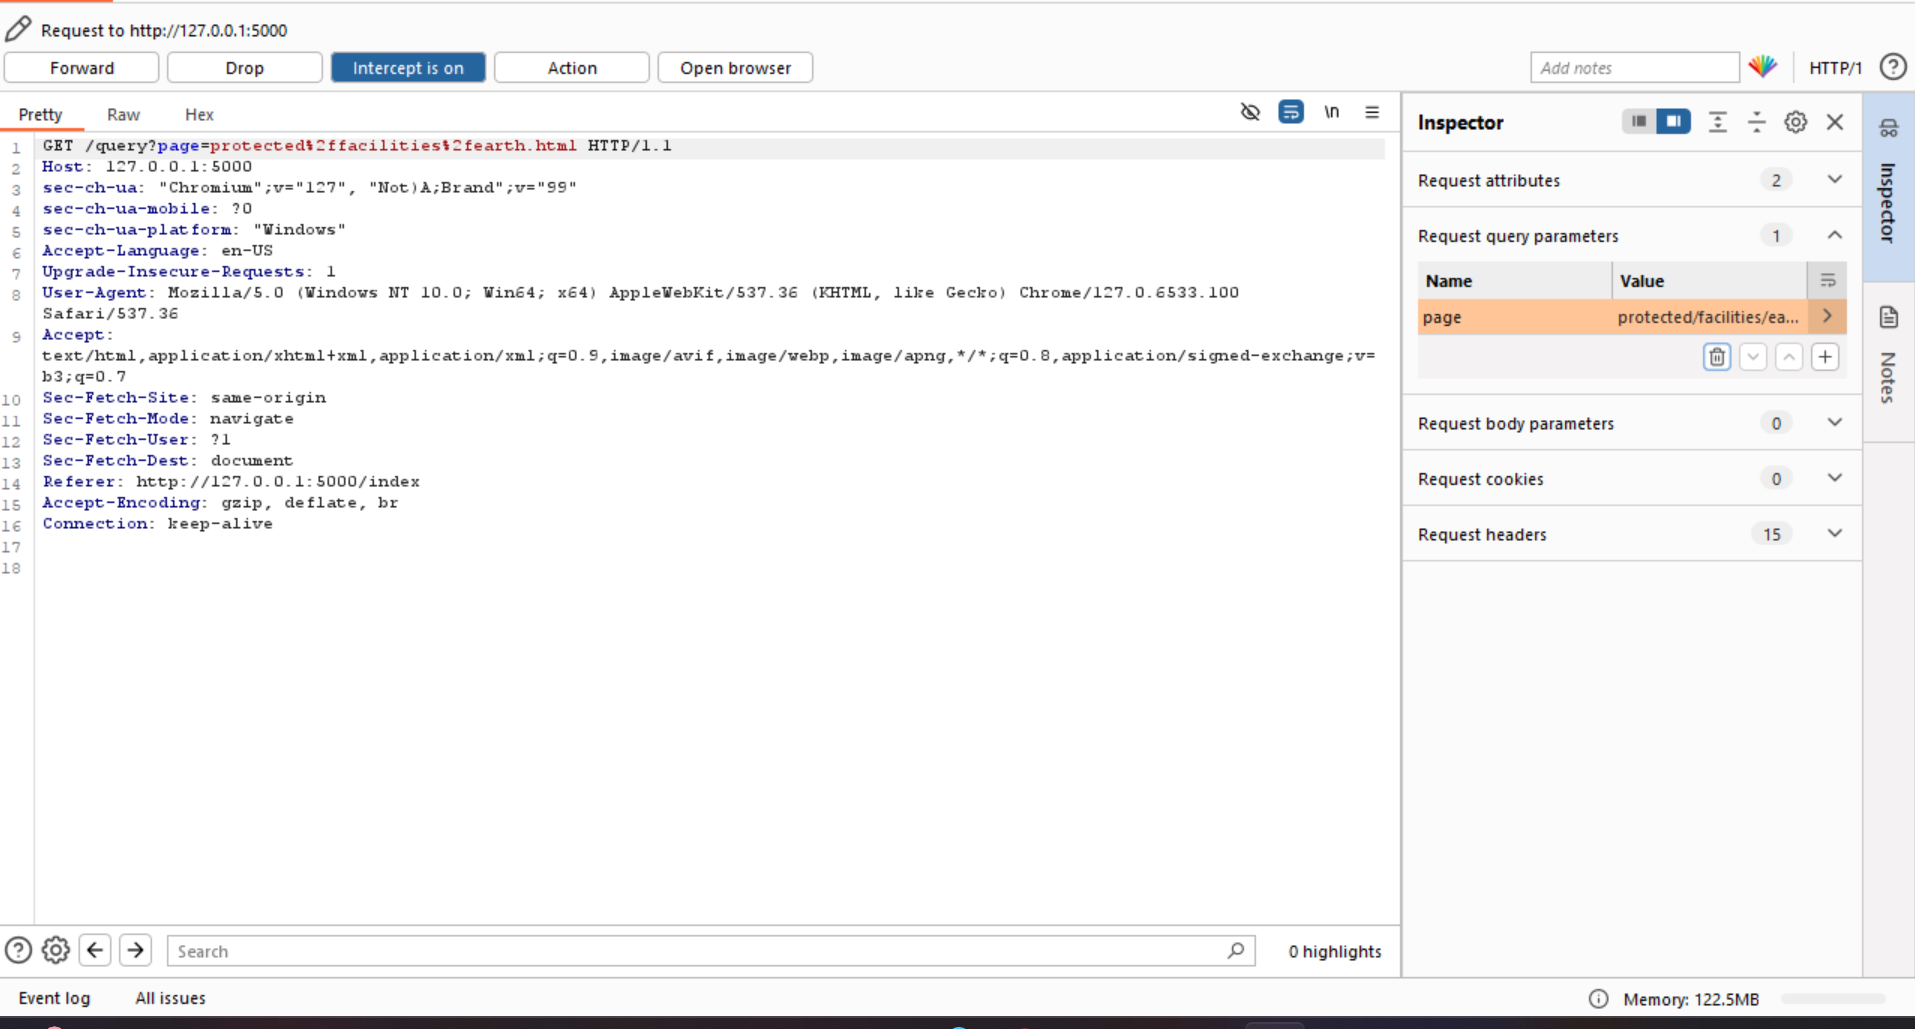Click the Search input field
Image resolution: width=1915 pixels, height=1029 pixels.
[x=700, y=951]
